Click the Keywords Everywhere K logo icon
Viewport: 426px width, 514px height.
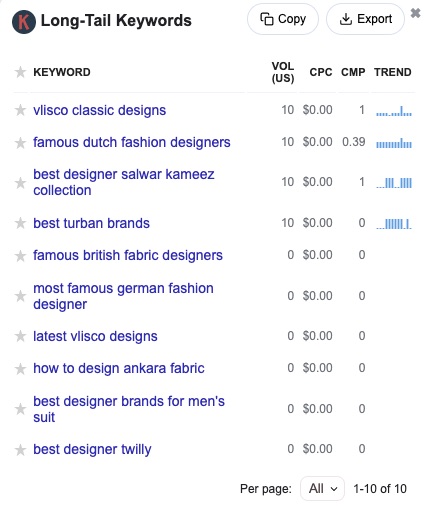[24, 22]
